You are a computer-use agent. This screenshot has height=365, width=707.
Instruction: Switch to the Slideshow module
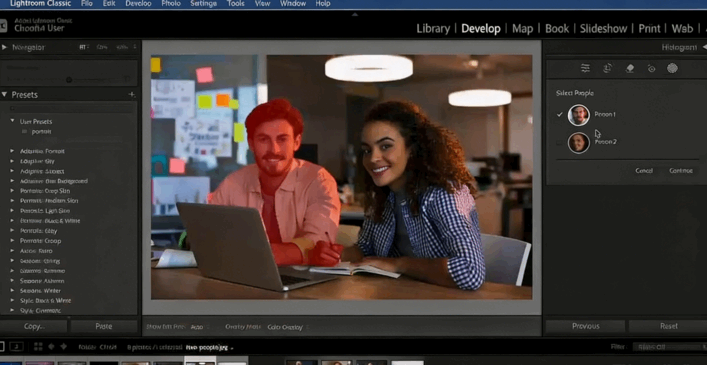coord(603,28)
